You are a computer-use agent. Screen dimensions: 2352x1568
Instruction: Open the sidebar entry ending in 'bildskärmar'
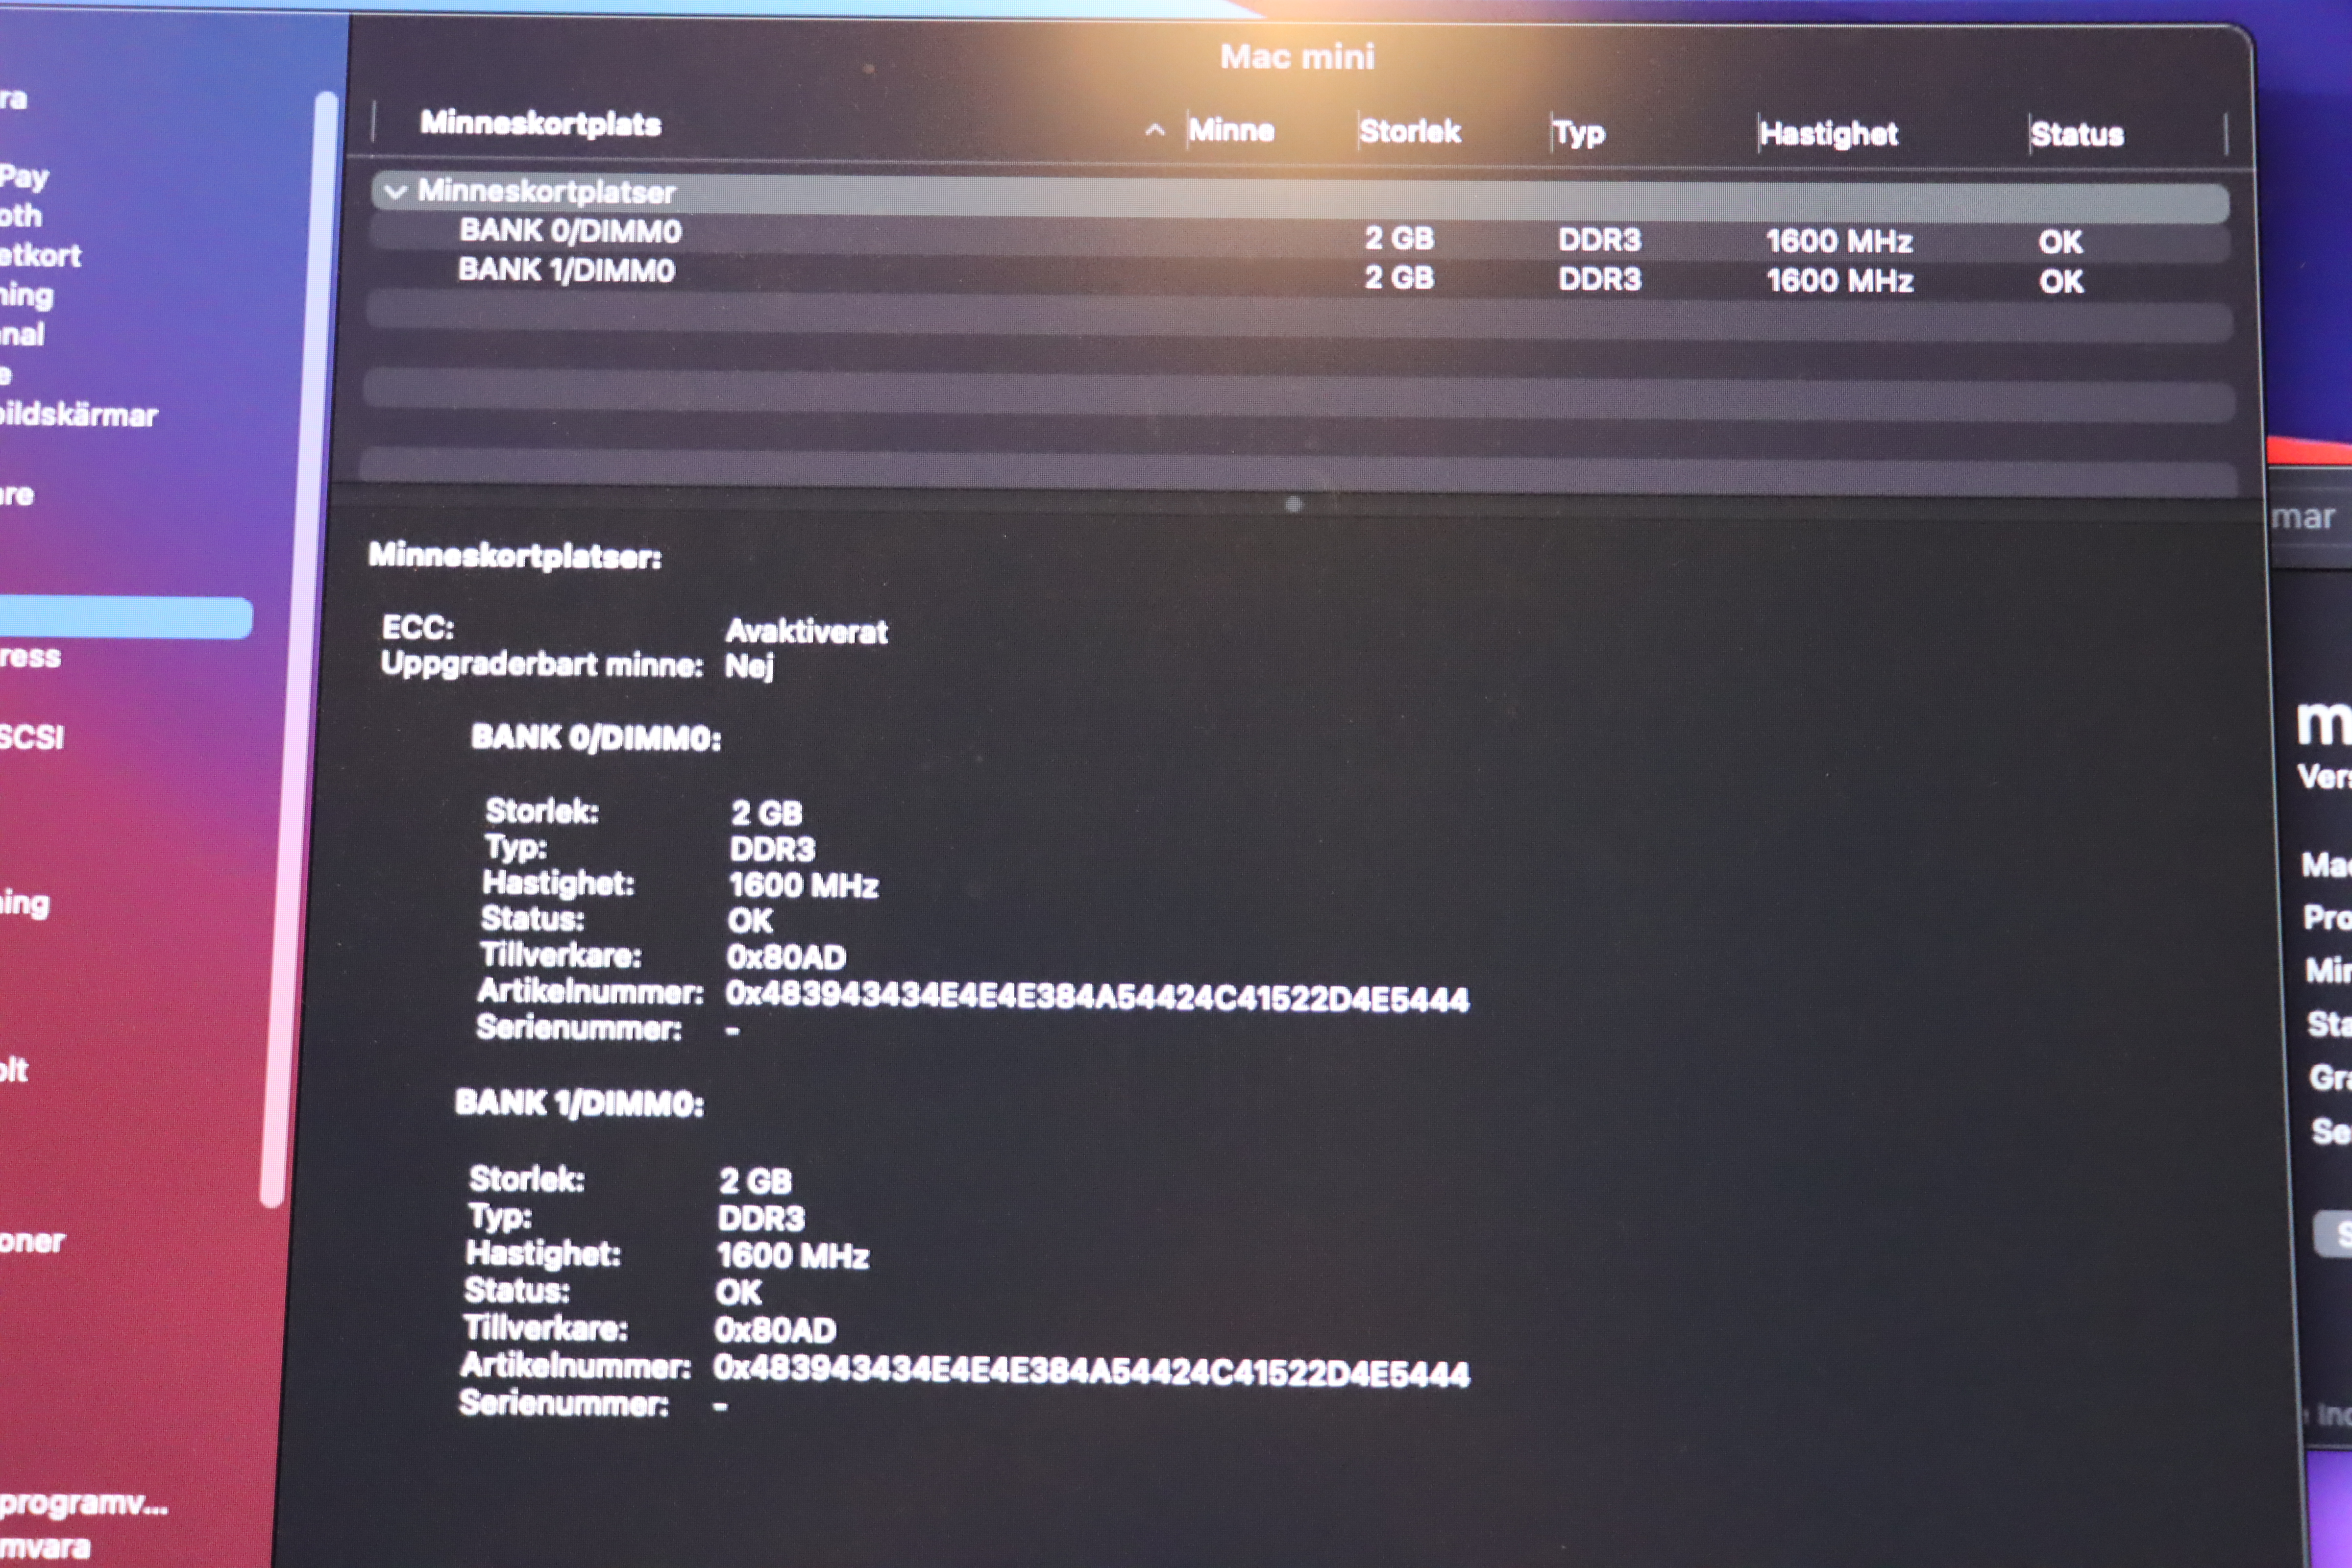pyautogui.click(x=78, y=415)
